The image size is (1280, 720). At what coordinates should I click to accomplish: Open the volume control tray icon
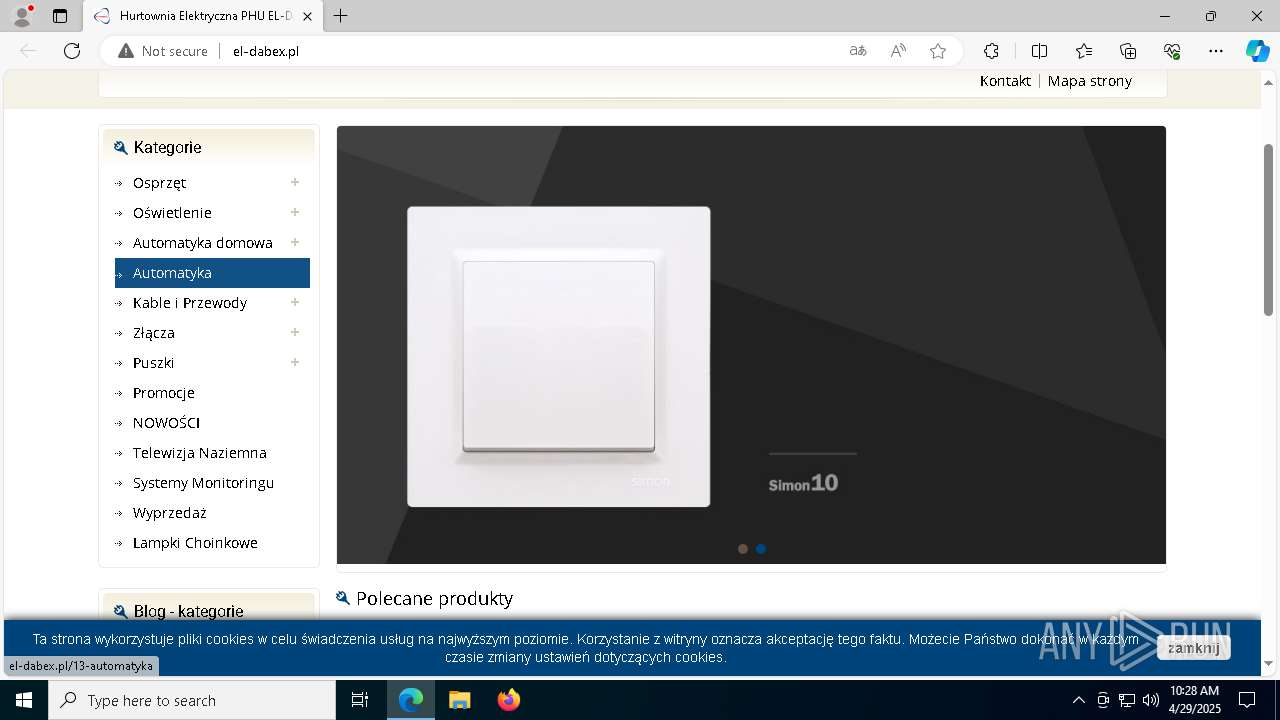click(x=1150, y=700)
